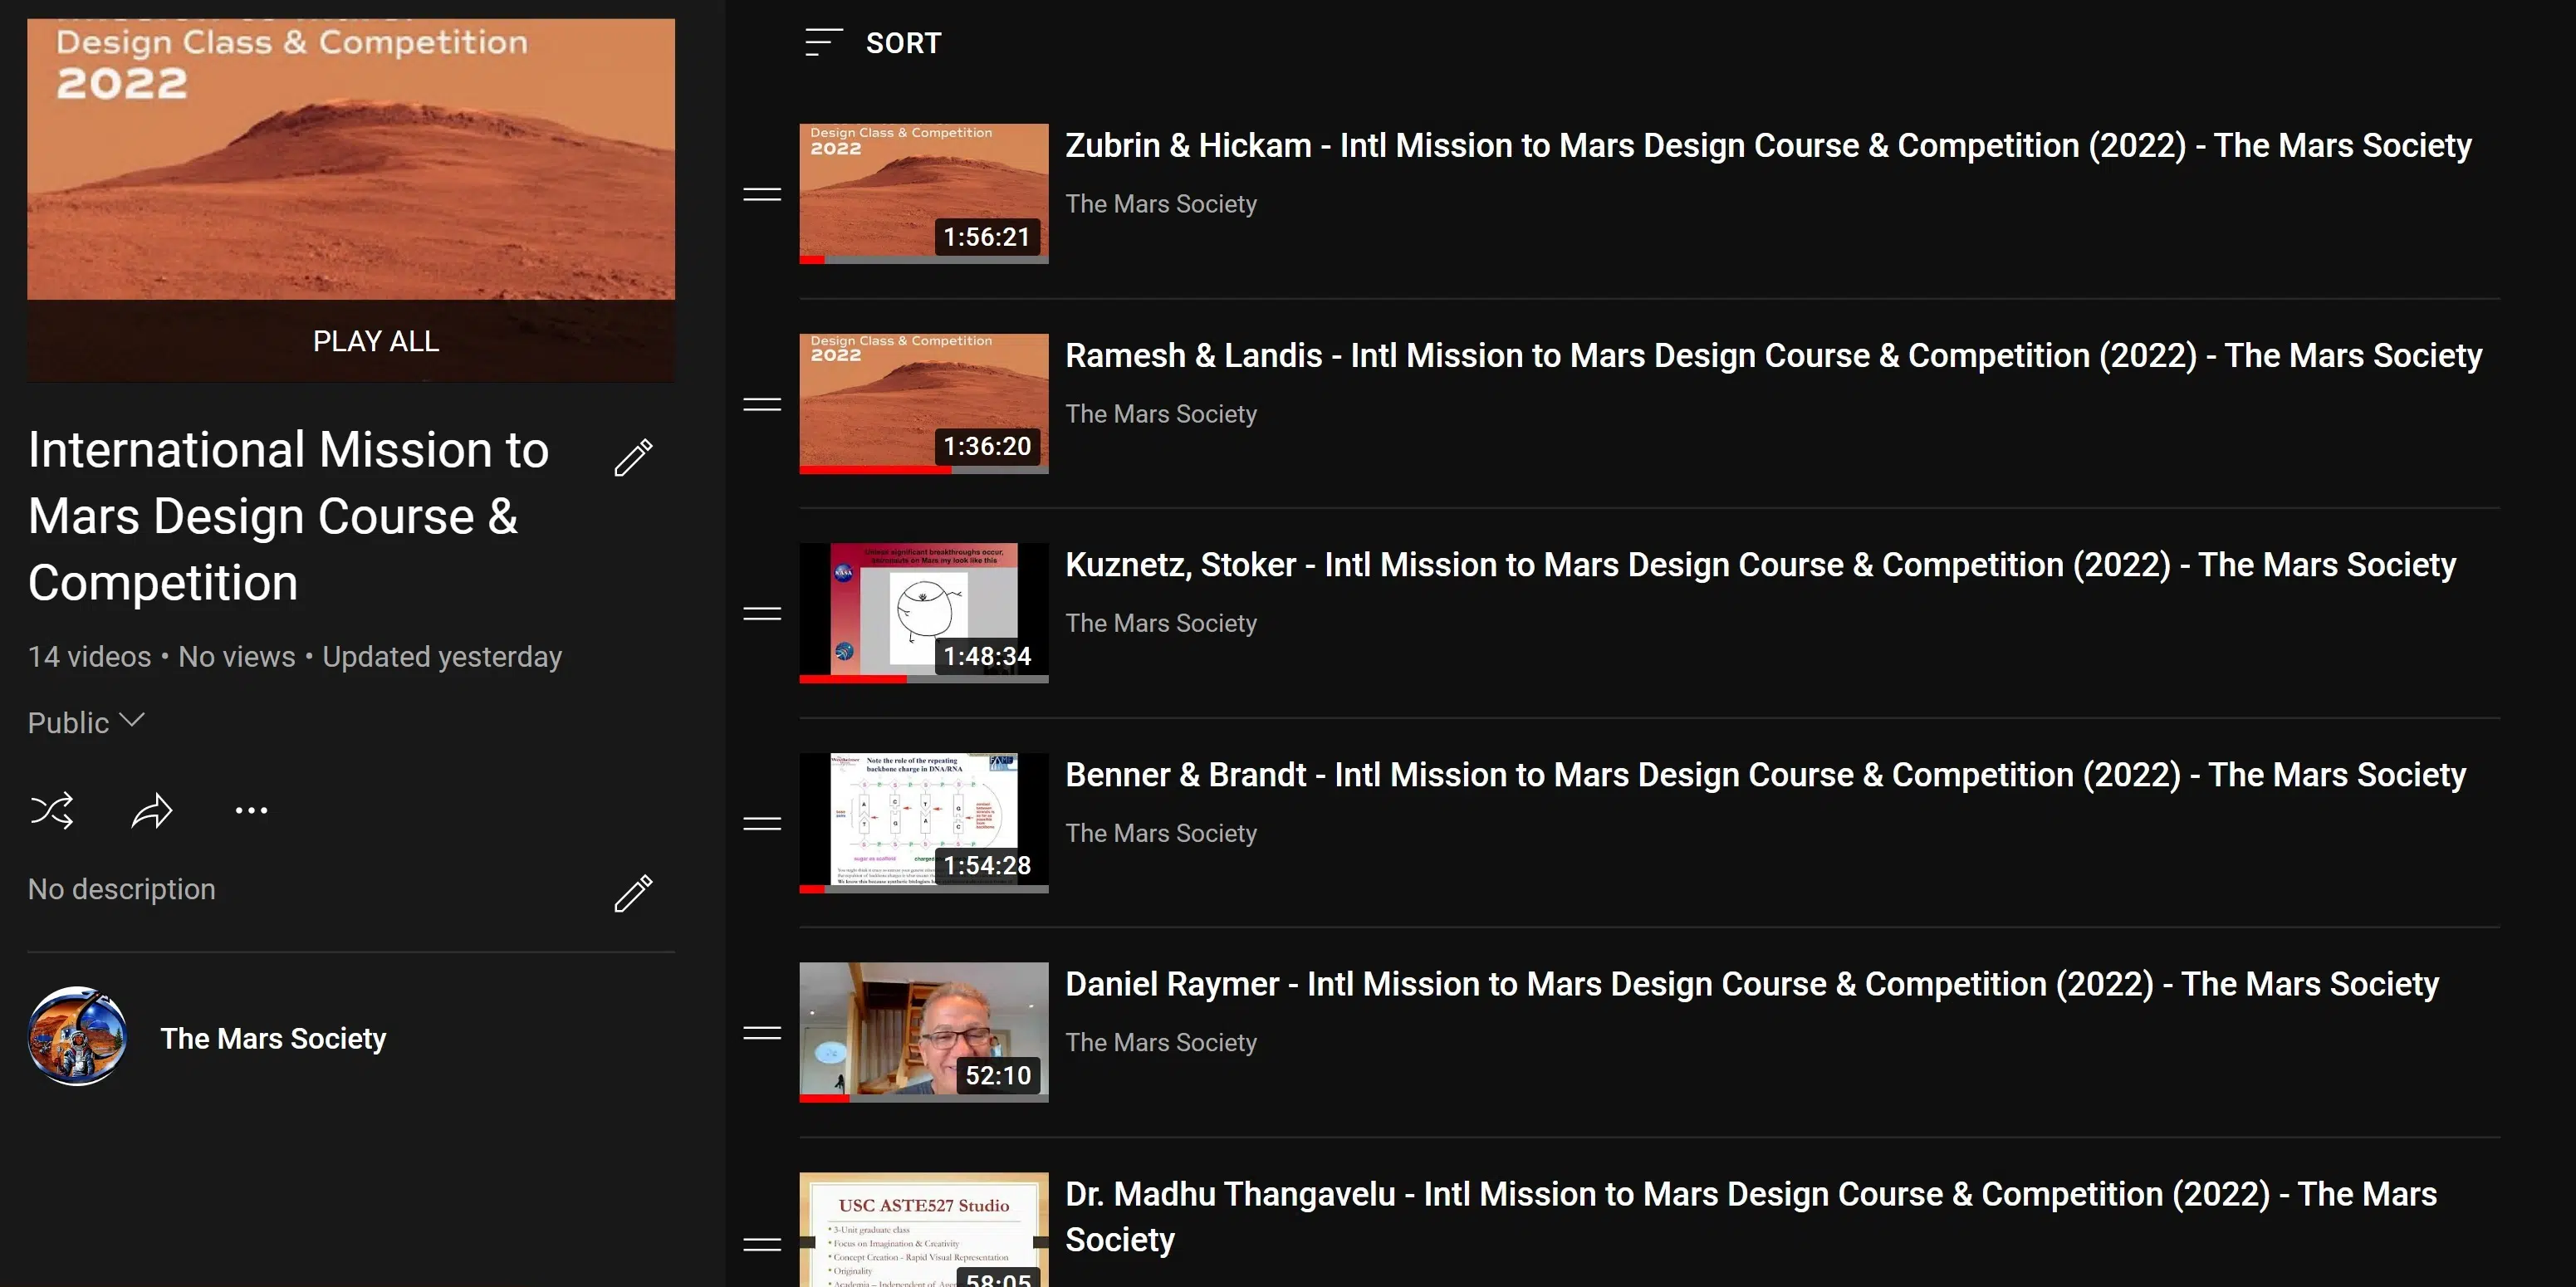
Task: Edit the description with pencil icon
Action: click(633, 893)
